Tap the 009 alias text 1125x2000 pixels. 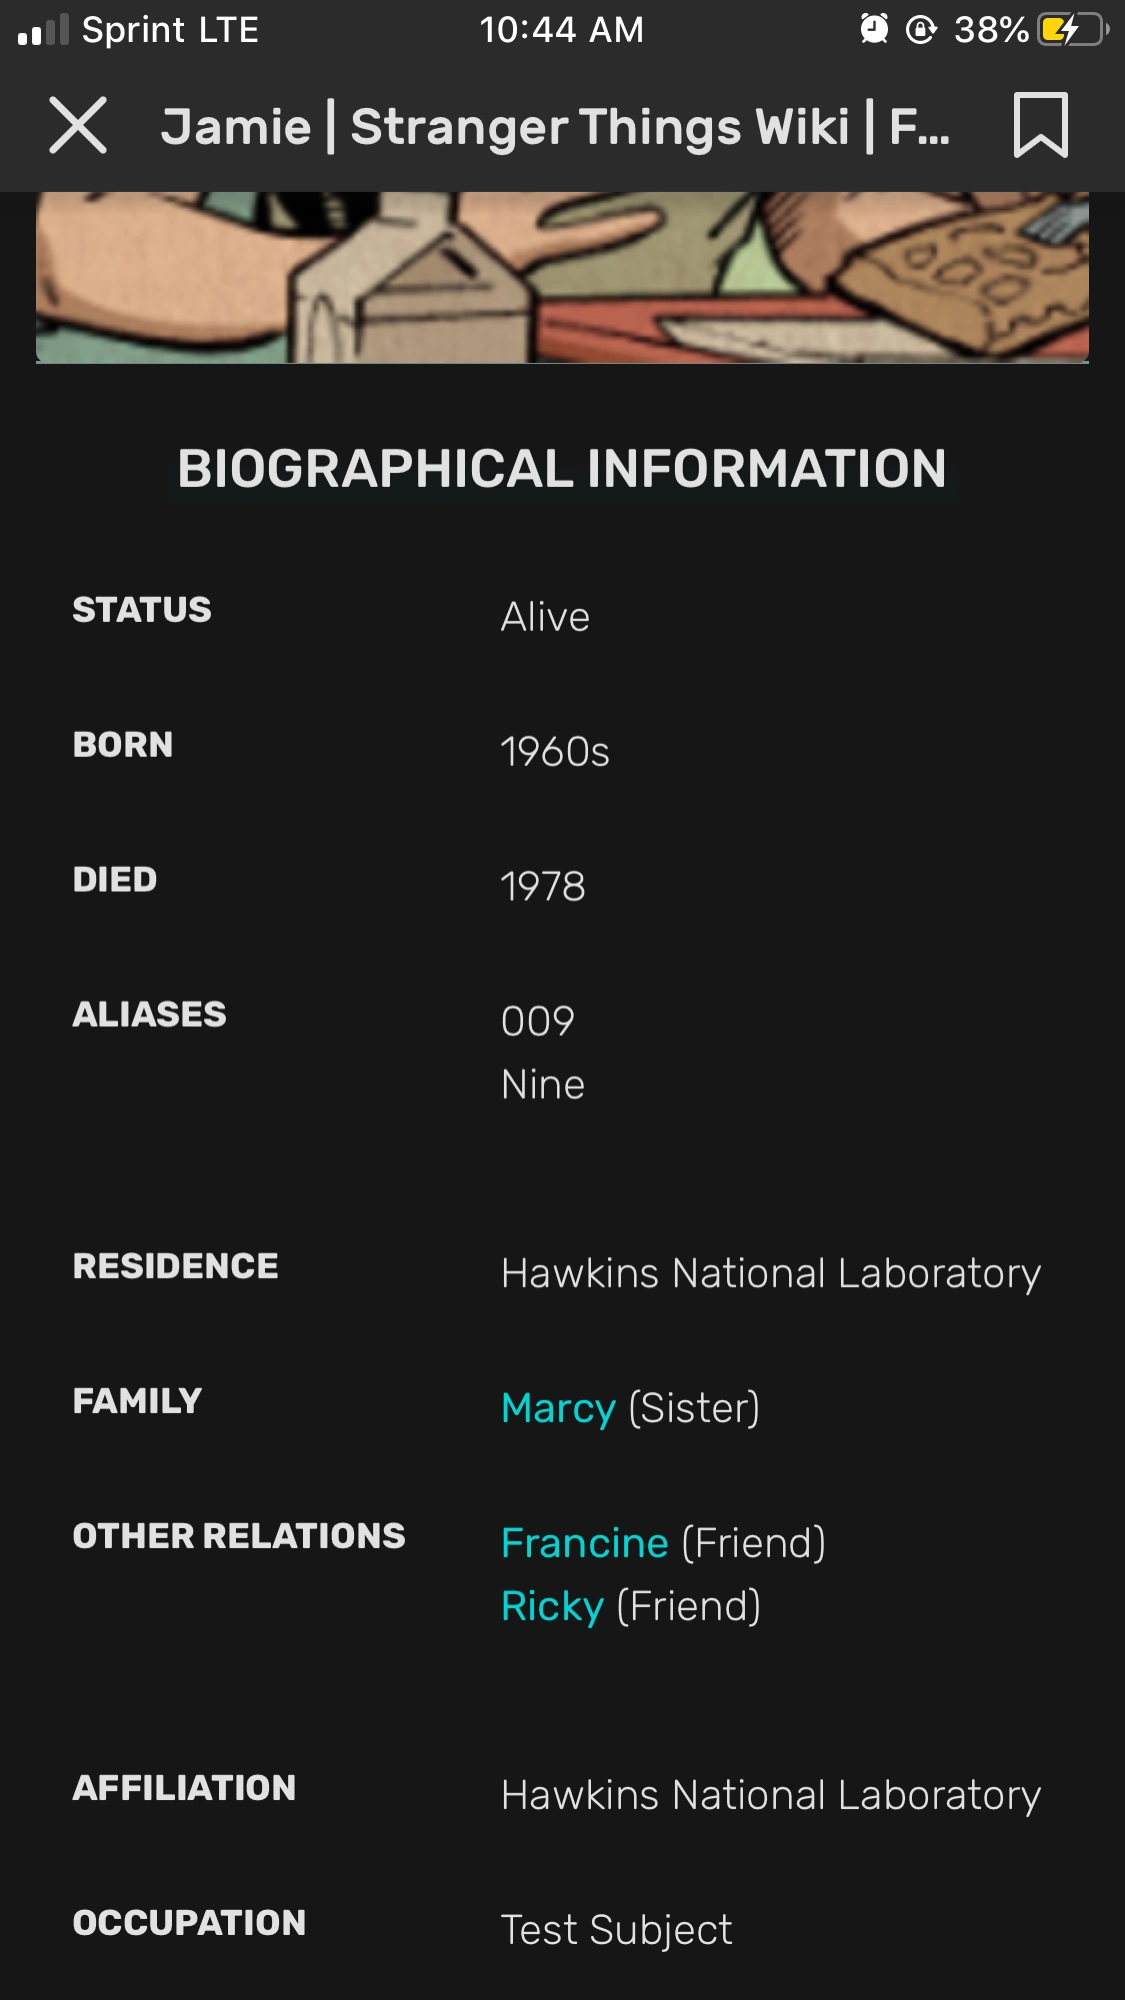pos(538,1021)
